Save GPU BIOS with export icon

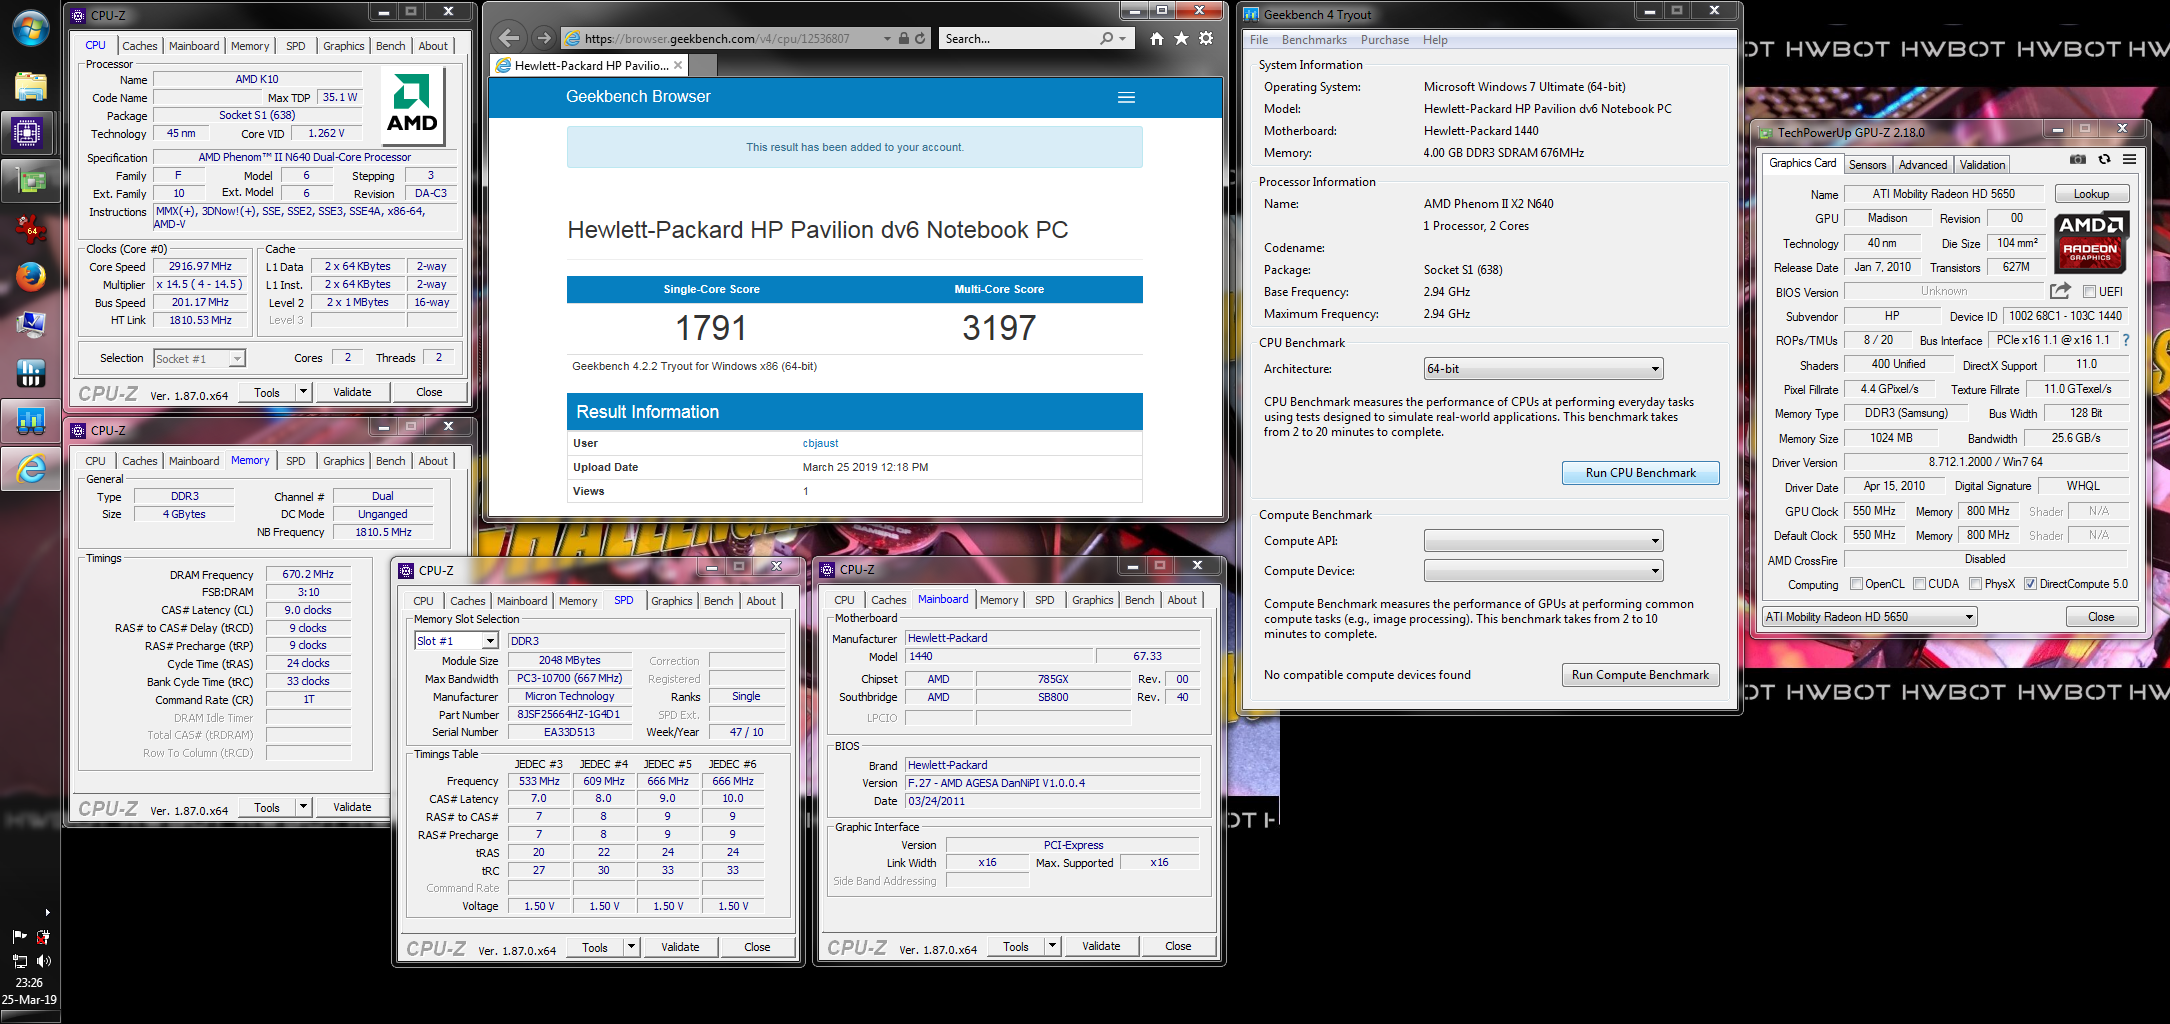coord(2060,291)
